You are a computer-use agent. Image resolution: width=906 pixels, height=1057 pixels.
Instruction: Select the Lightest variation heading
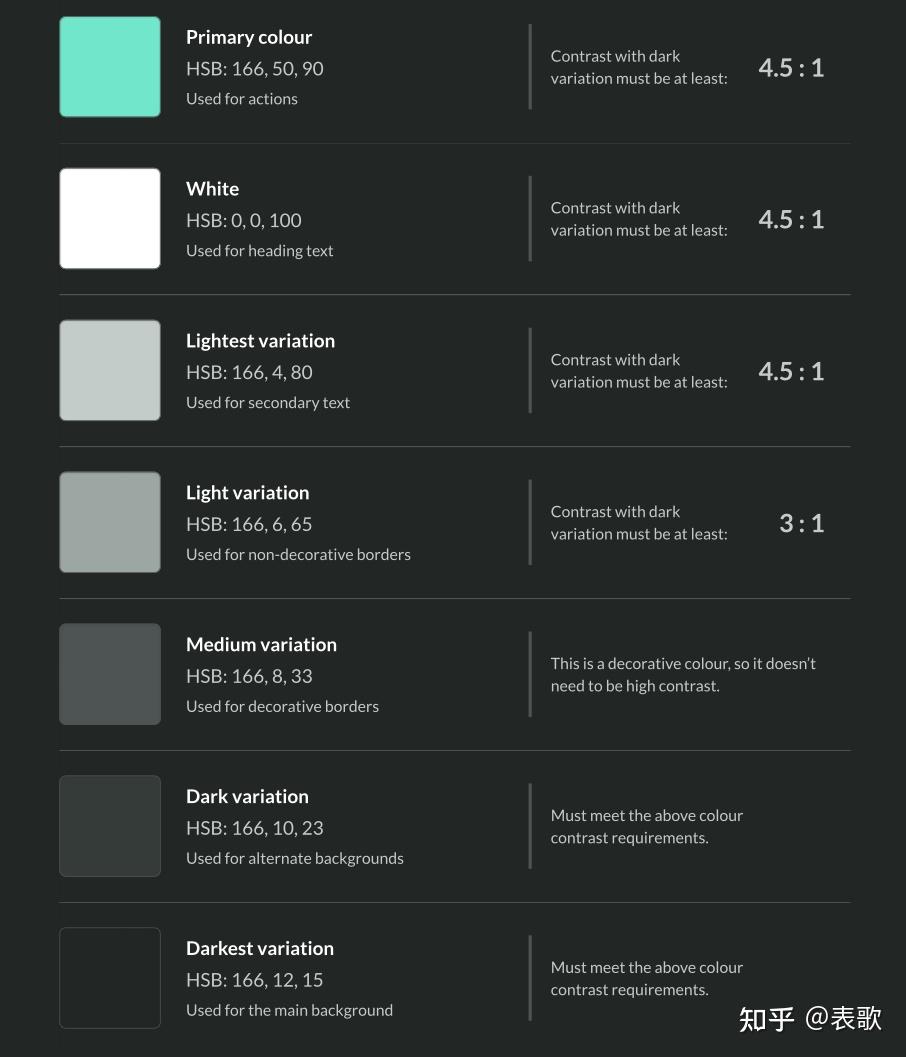click(x=260, y=341)
